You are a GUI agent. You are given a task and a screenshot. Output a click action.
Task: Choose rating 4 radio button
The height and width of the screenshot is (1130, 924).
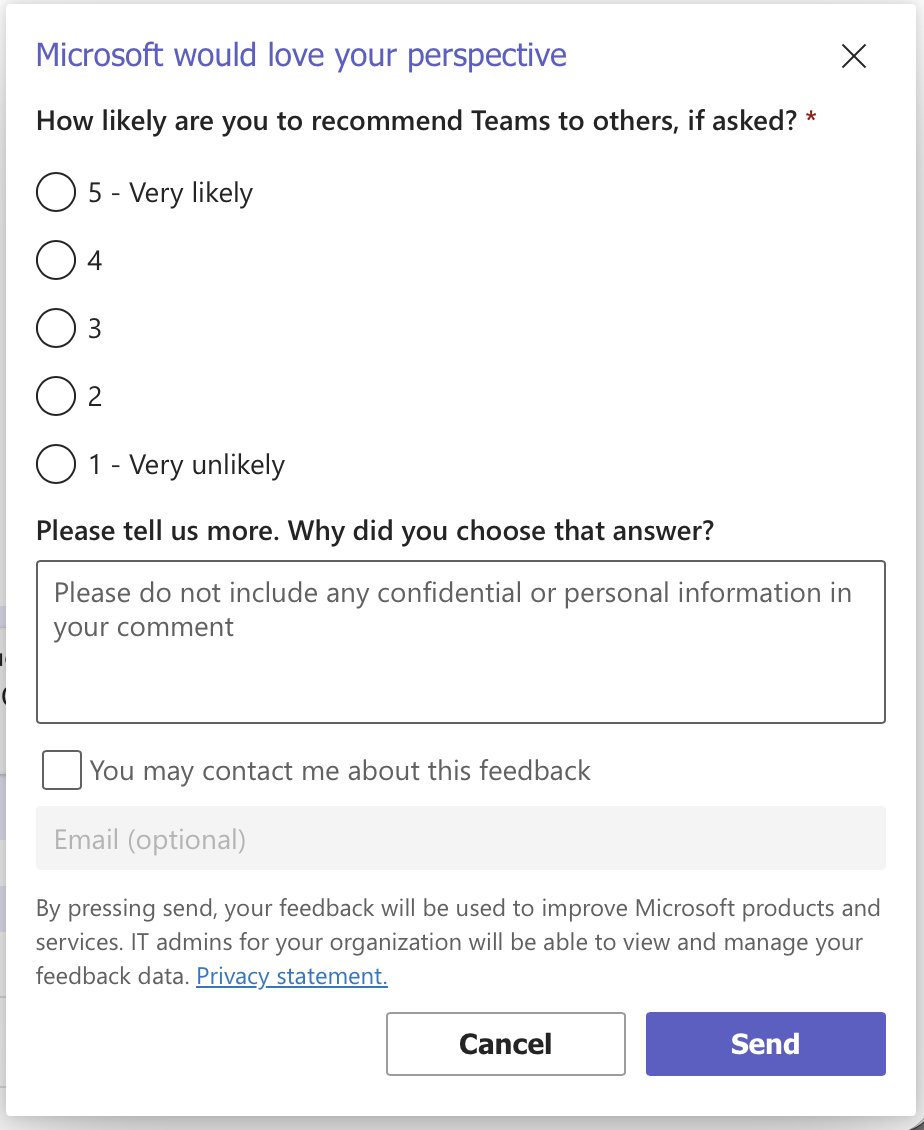(x=56, y=259)
